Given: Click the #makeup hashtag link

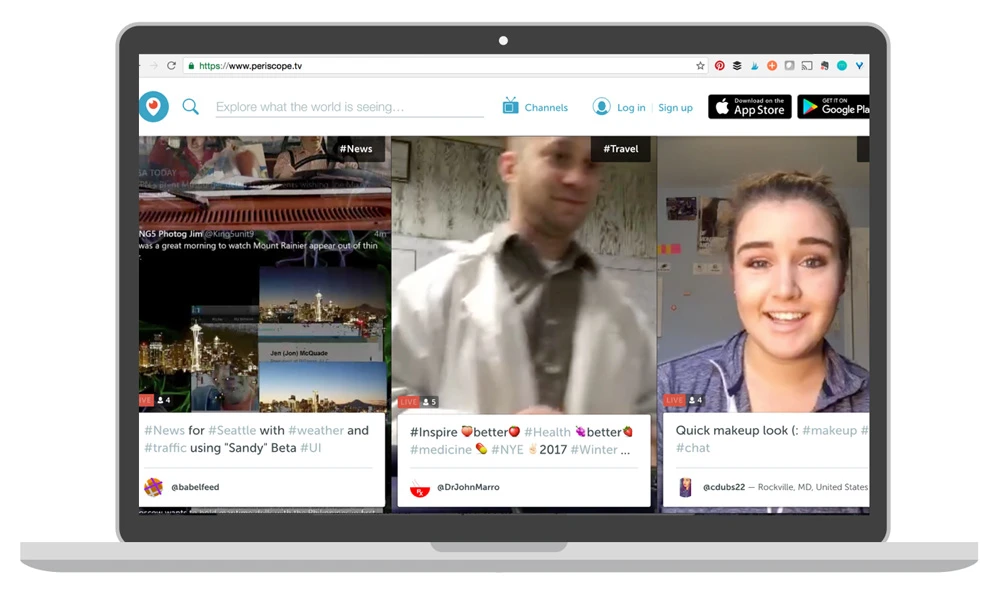Looking at the screenshot, I should (829, 431).
